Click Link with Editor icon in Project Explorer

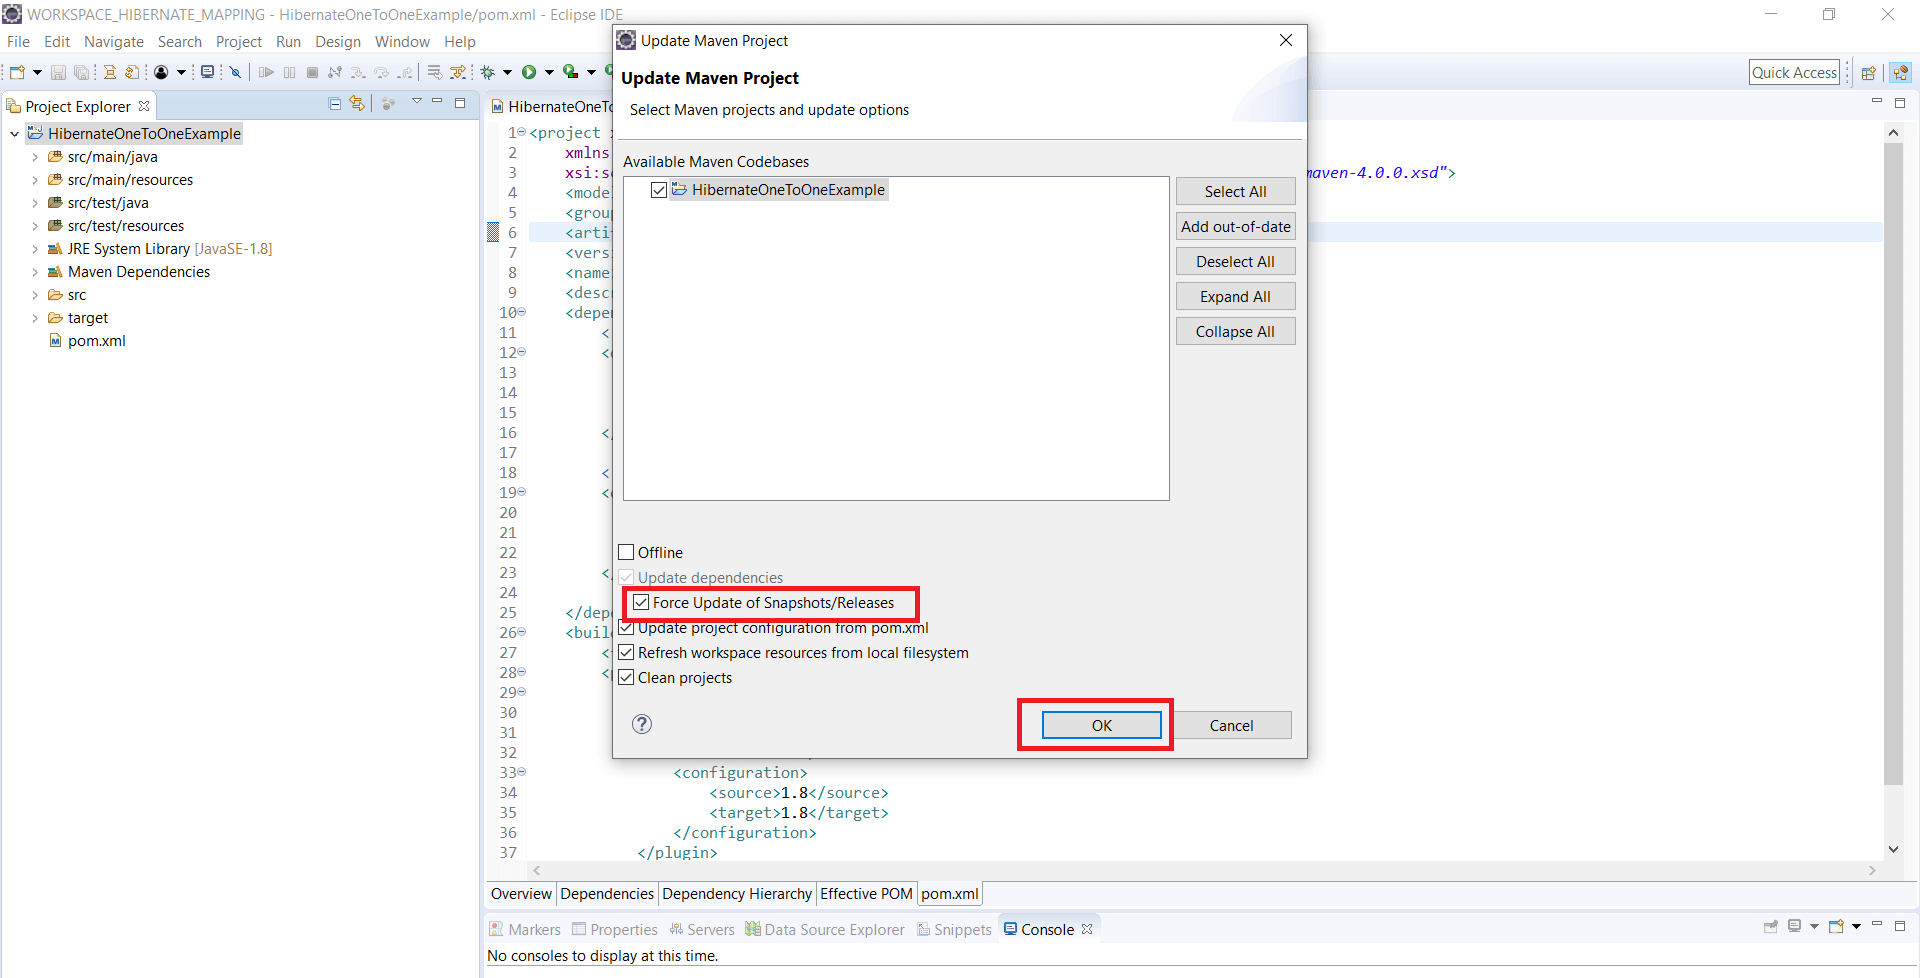click(357, 104)
